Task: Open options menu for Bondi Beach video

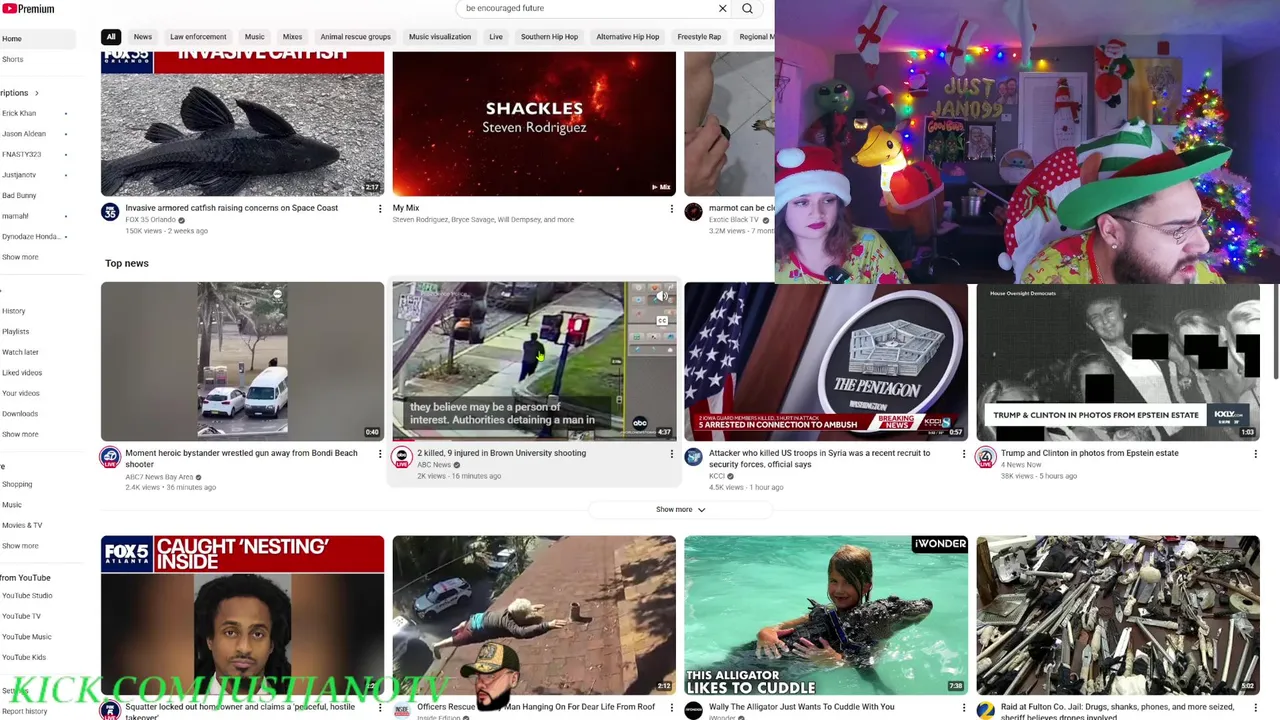Action: tap(379, 454)
